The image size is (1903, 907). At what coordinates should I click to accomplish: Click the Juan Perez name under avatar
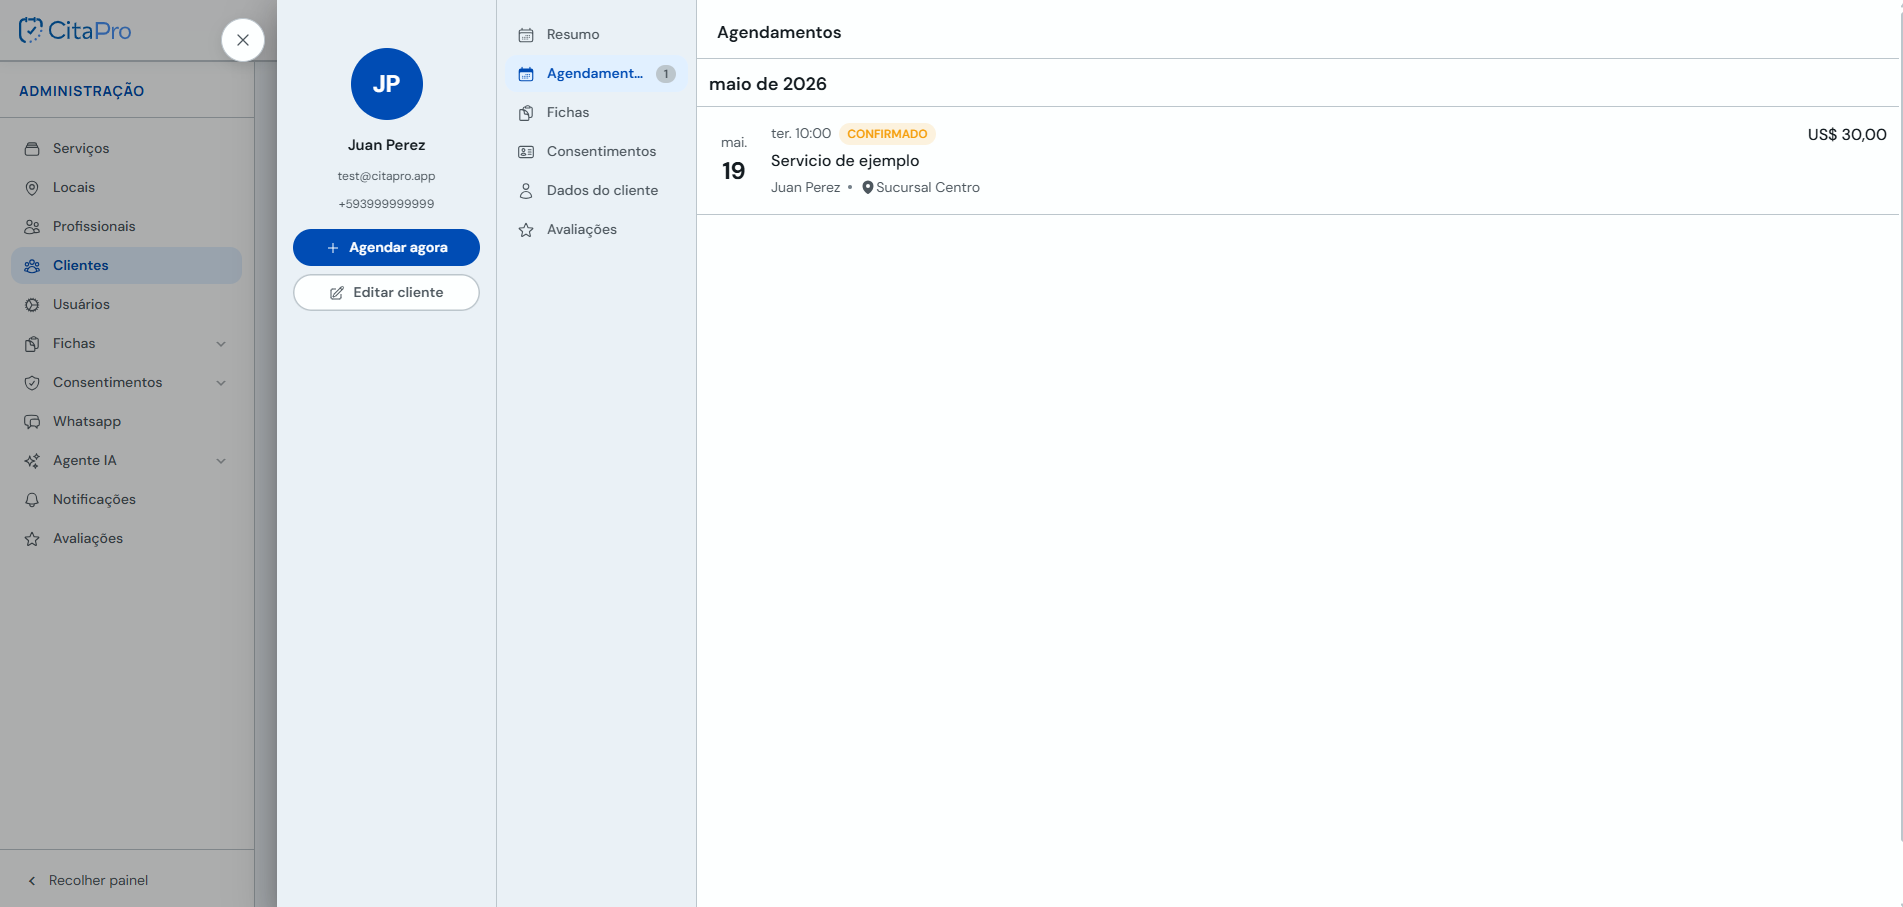(386, 145)
